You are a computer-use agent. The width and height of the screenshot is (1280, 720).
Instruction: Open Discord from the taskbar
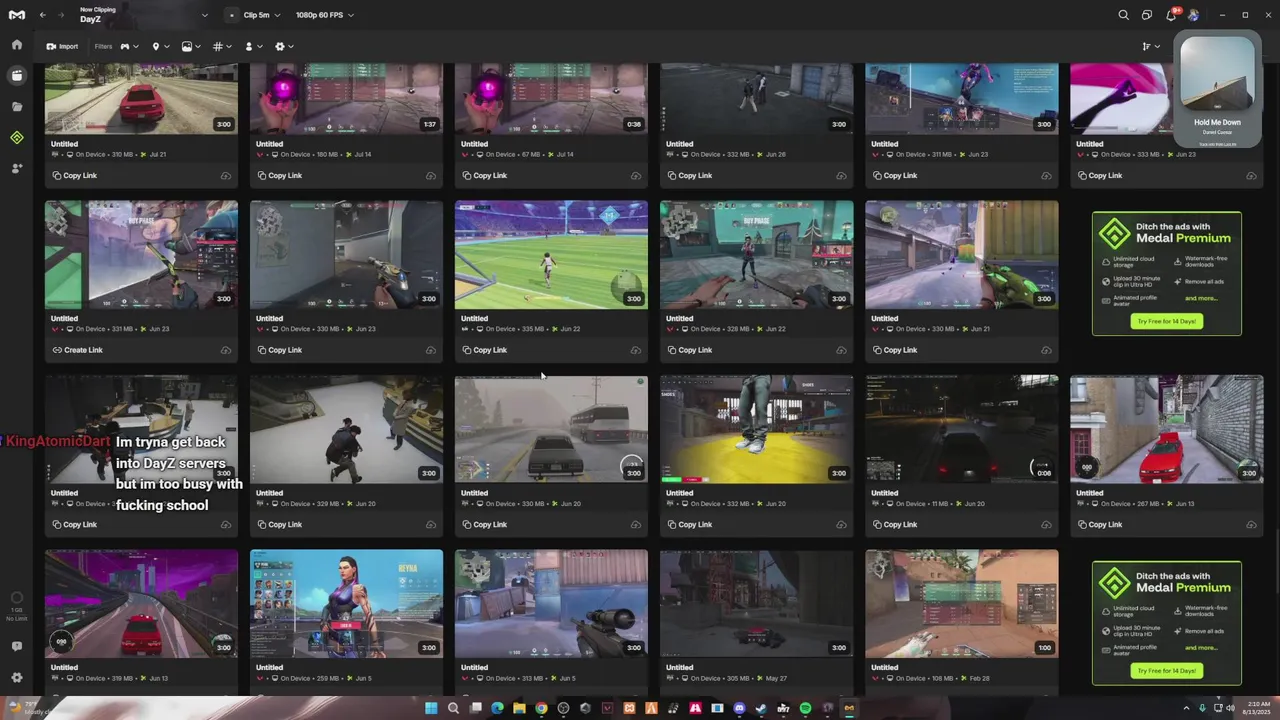pos(740,709)
